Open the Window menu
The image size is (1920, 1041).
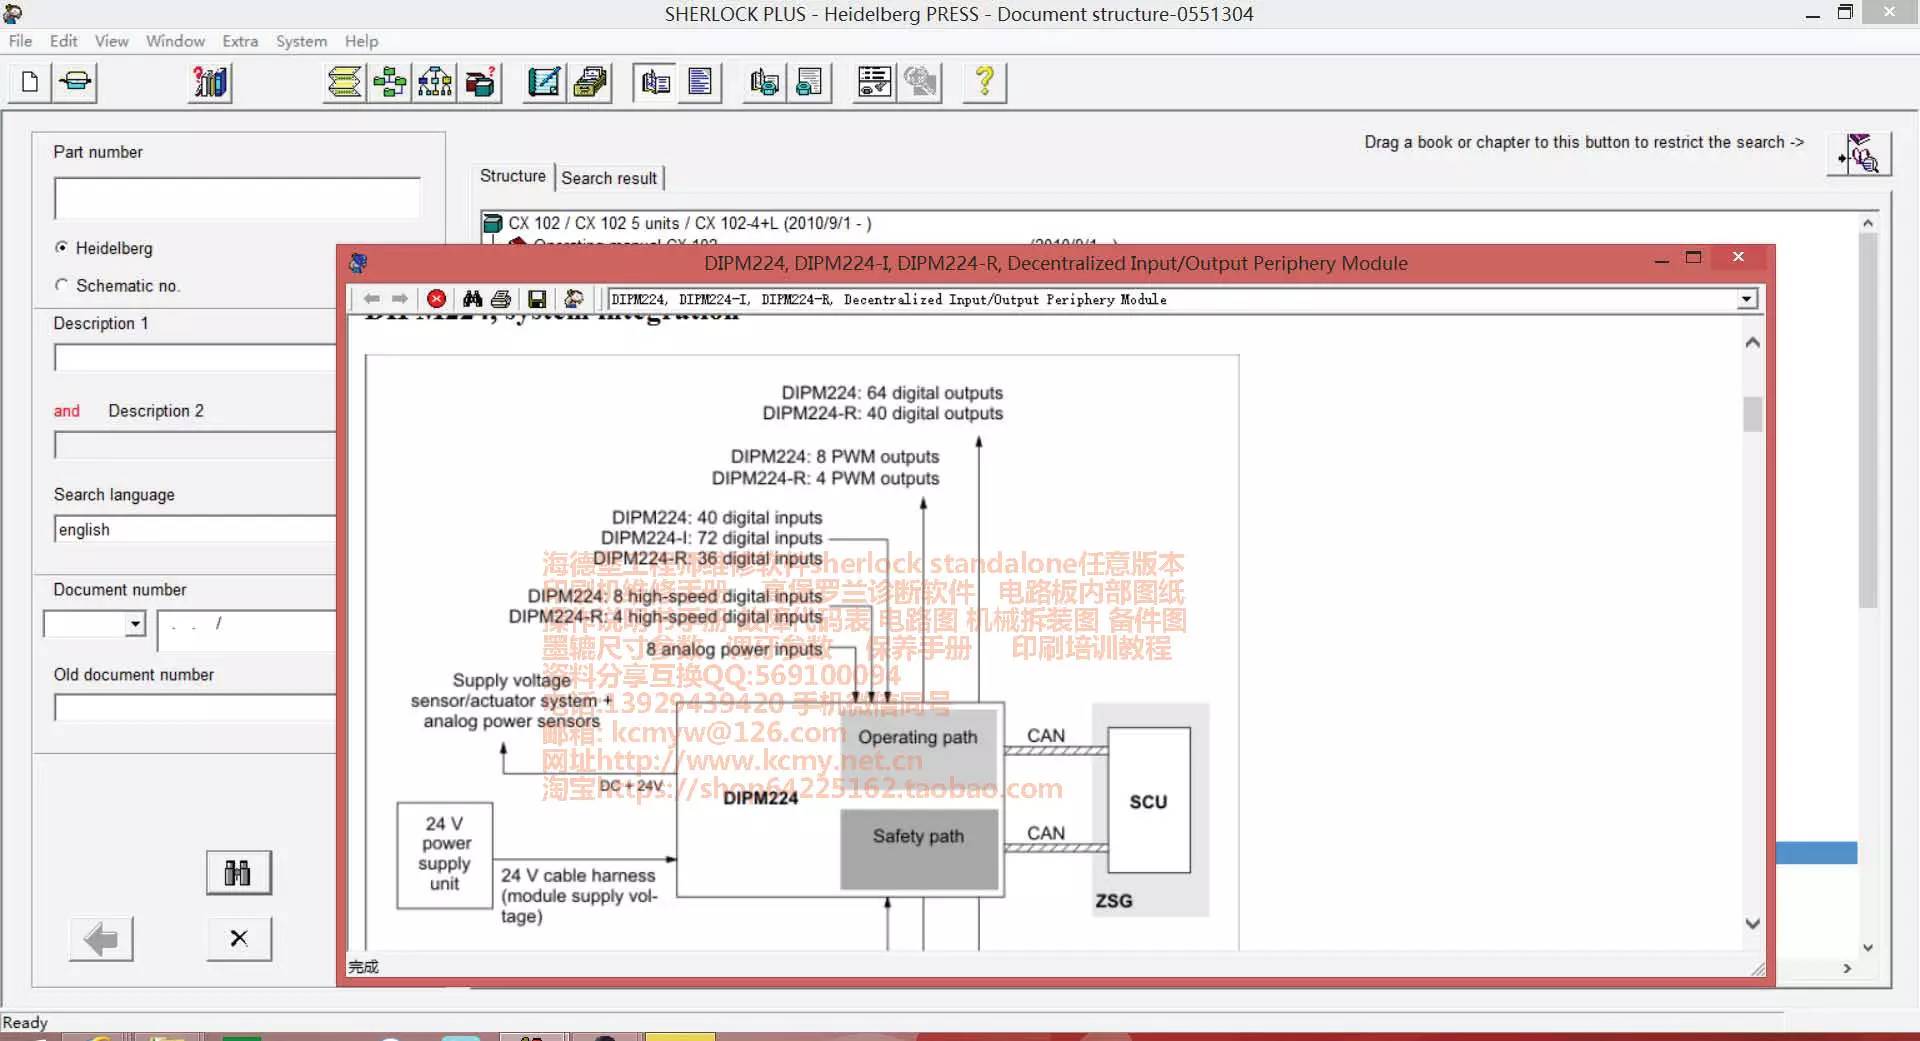[x=175, y=41]
